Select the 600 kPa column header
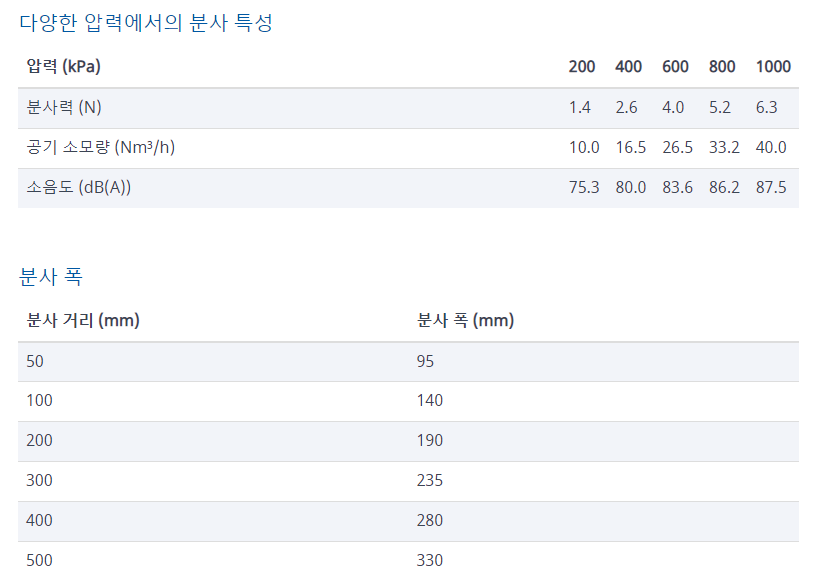Viewport: 824px width, 581px height. click(x=675, y=67)
